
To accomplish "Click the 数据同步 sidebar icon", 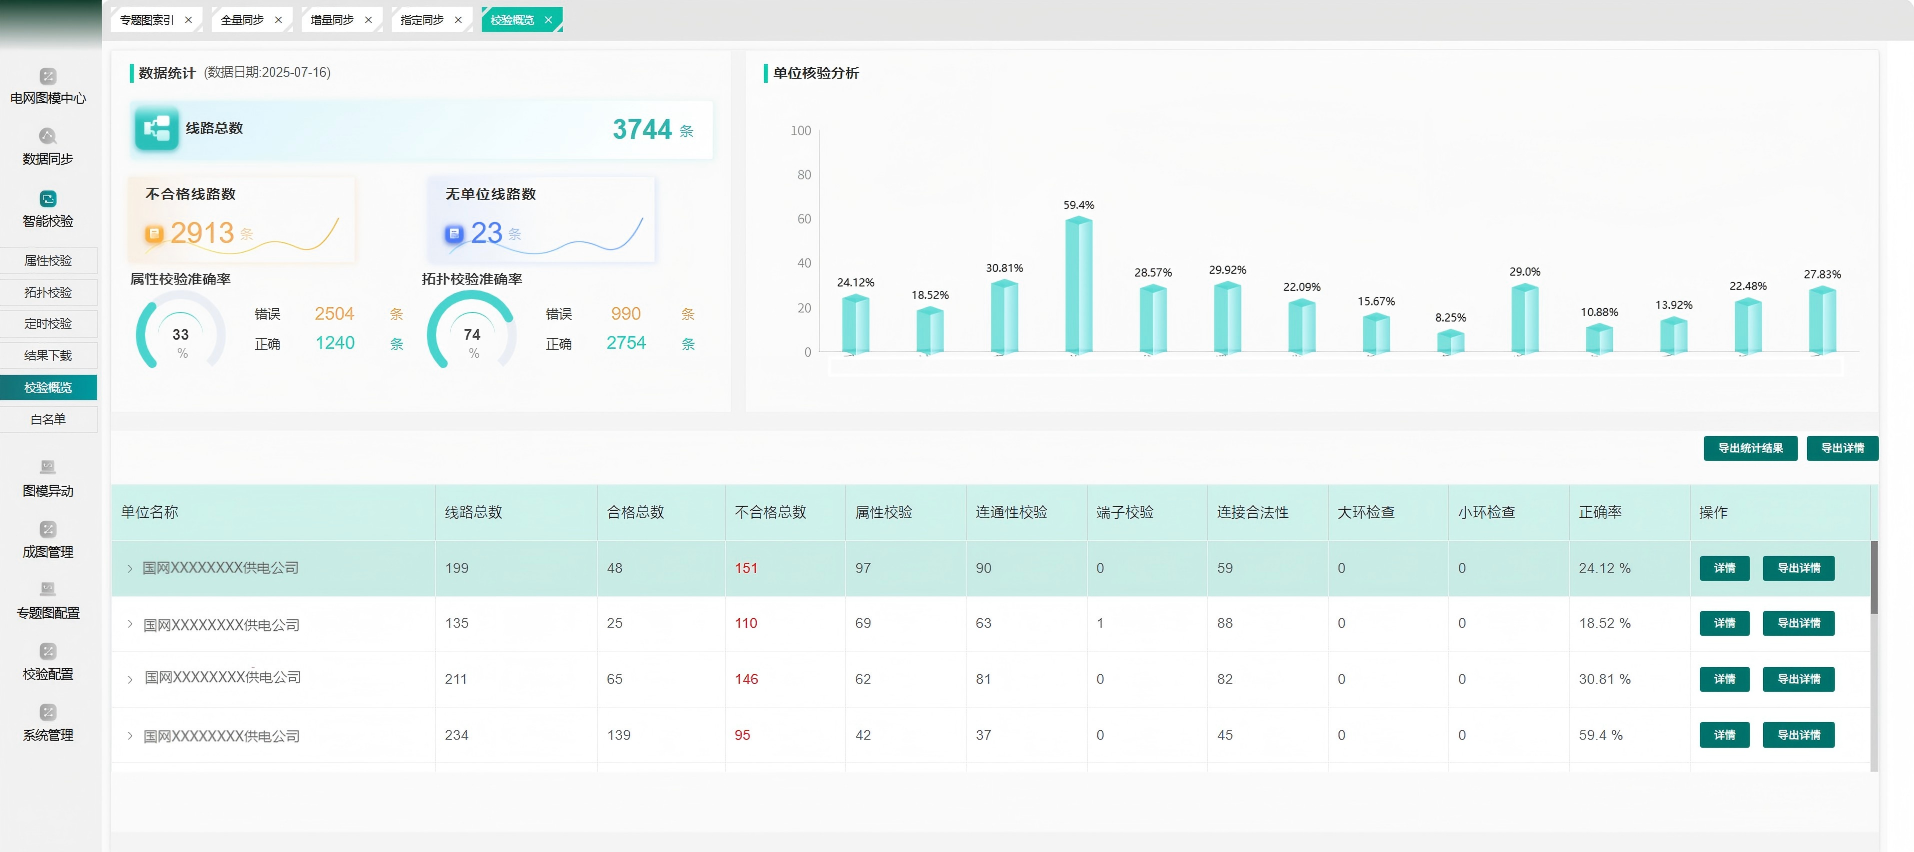I will 48,137.
